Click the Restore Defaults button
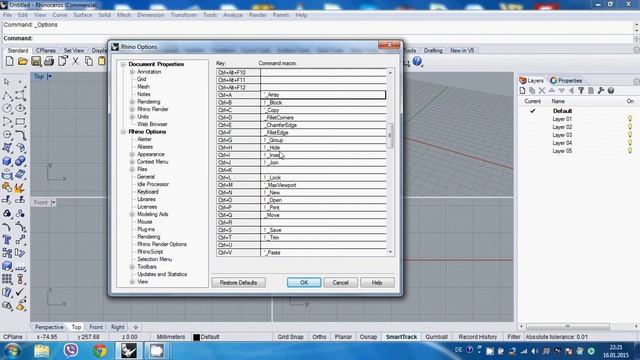640x360 pixels. coord(238,282)
